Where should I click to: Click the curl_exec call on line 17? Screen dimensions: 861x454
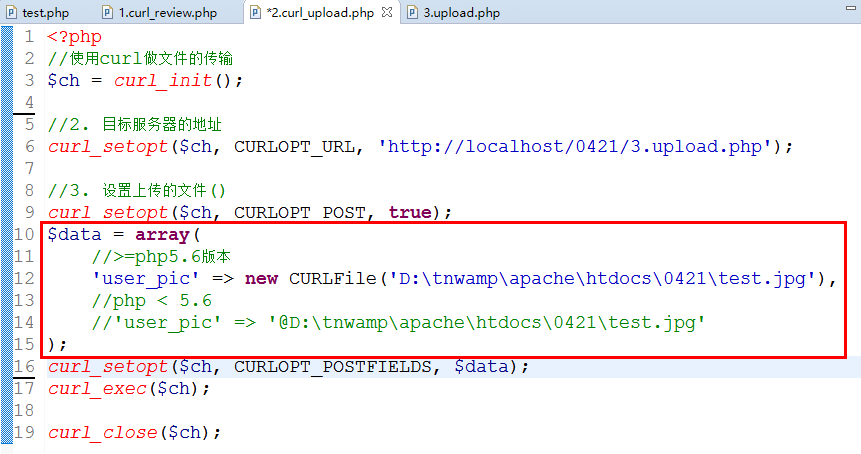[x=97, y=389]
